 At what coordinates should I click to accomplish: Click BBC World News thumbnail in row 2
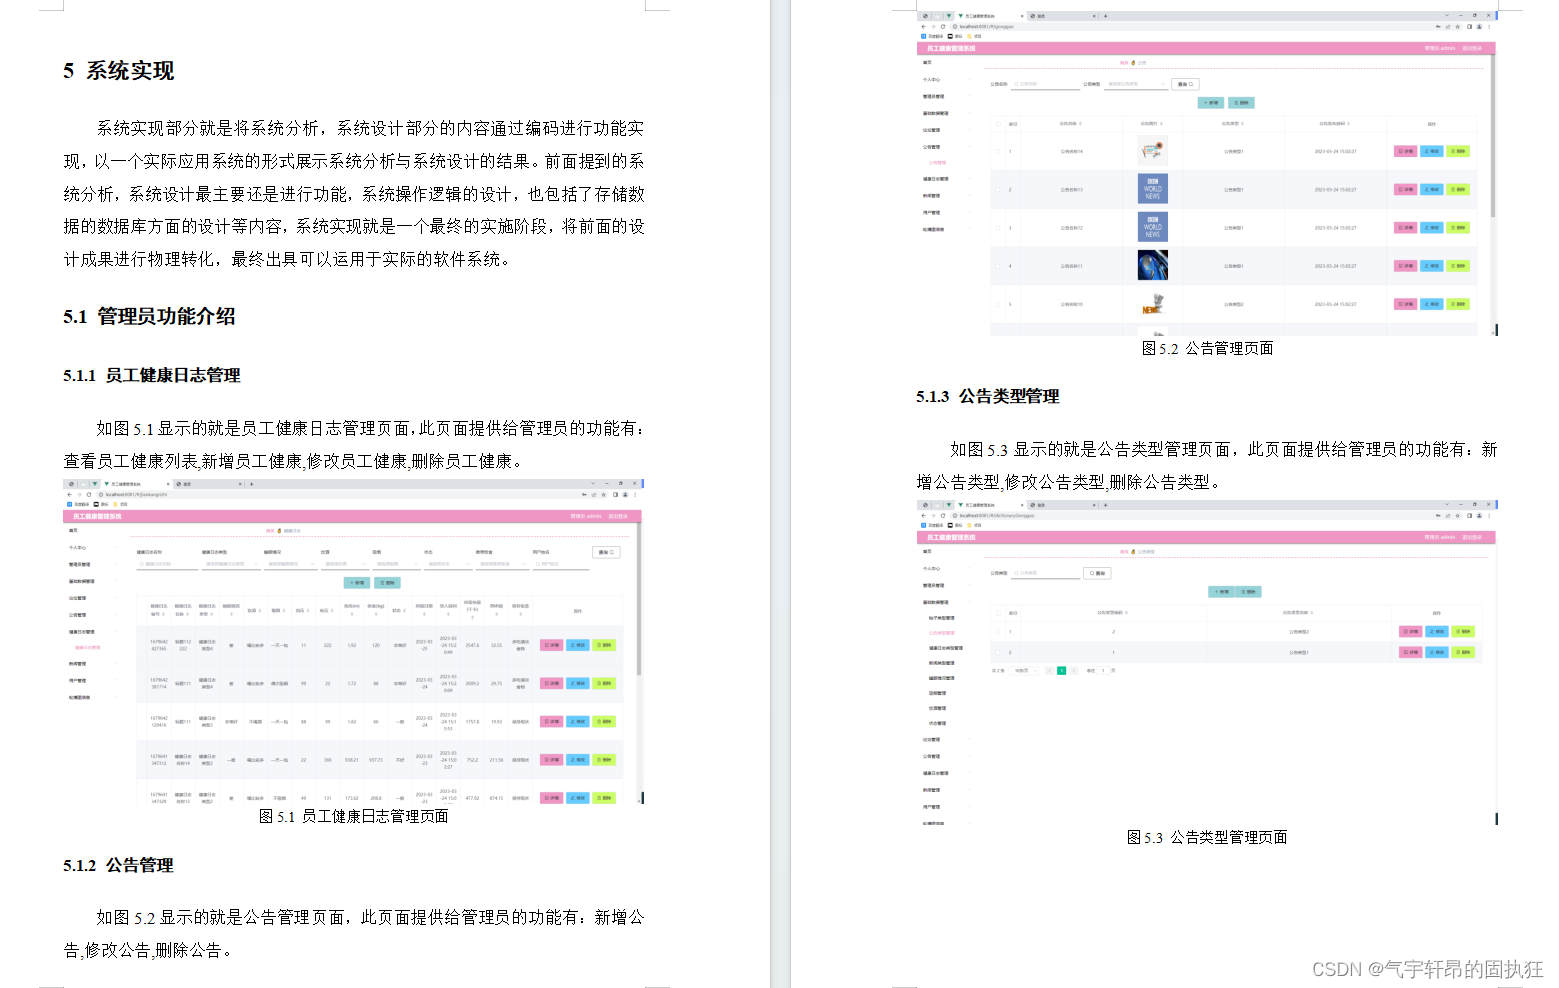pos(1153,189)
